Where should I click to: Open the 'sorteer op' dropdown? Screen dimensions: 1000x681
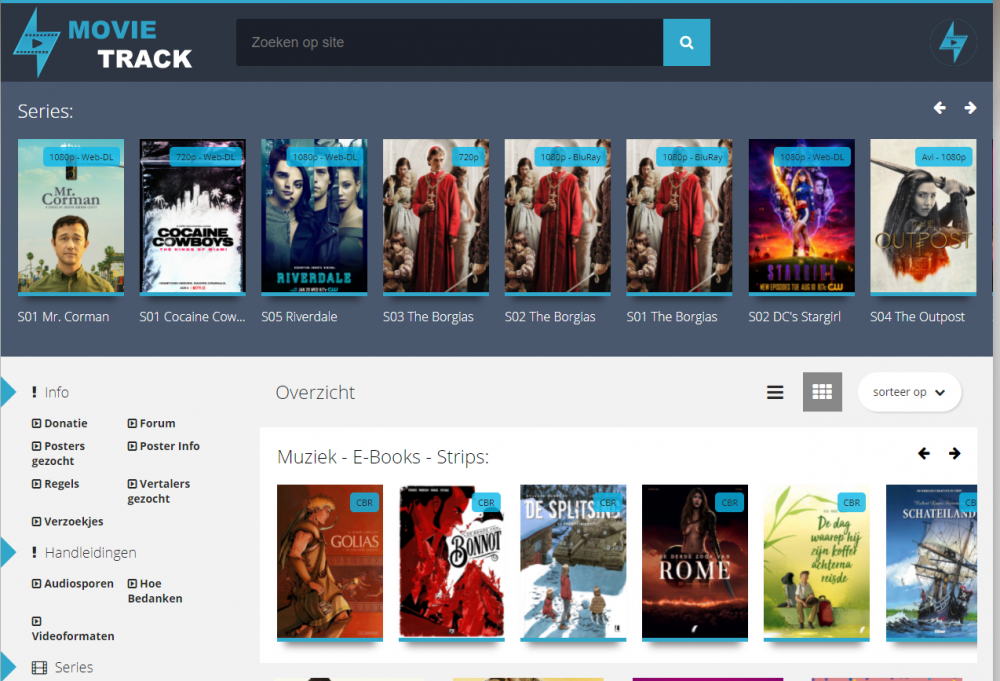(x=908, y=392)
